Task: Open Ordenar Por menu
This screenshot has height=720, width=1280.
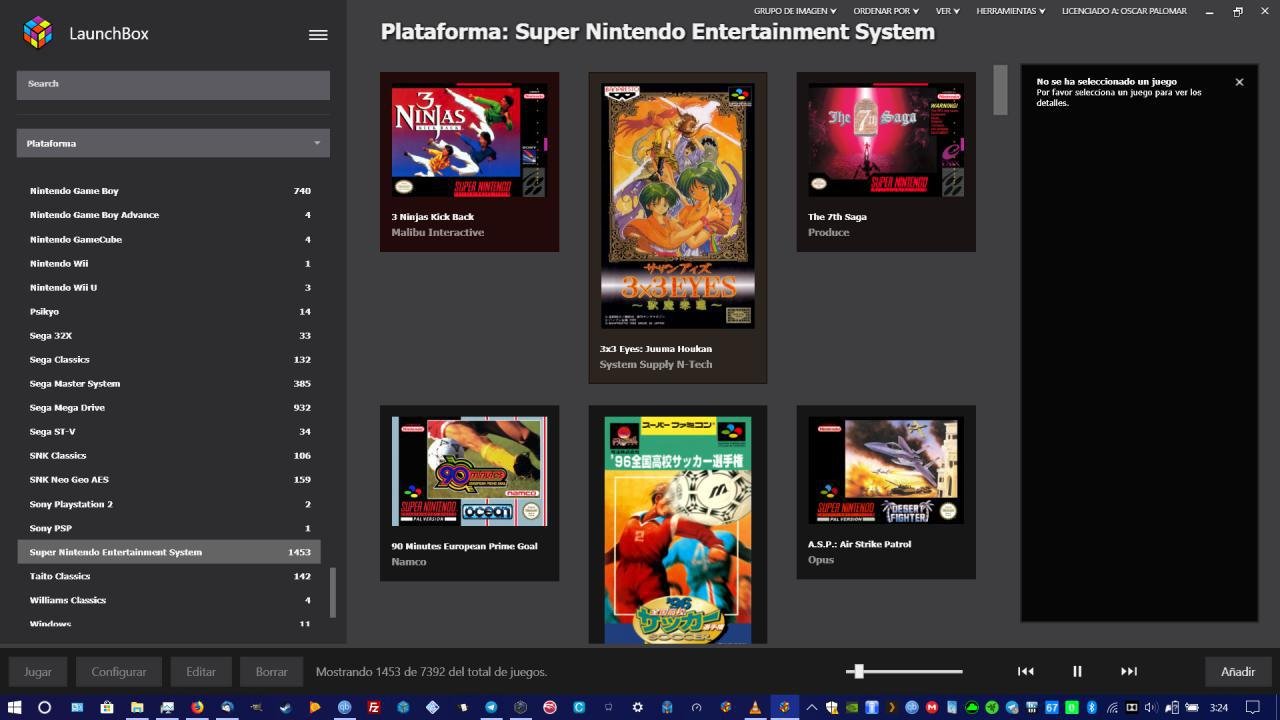Action: tap(886, 11)
